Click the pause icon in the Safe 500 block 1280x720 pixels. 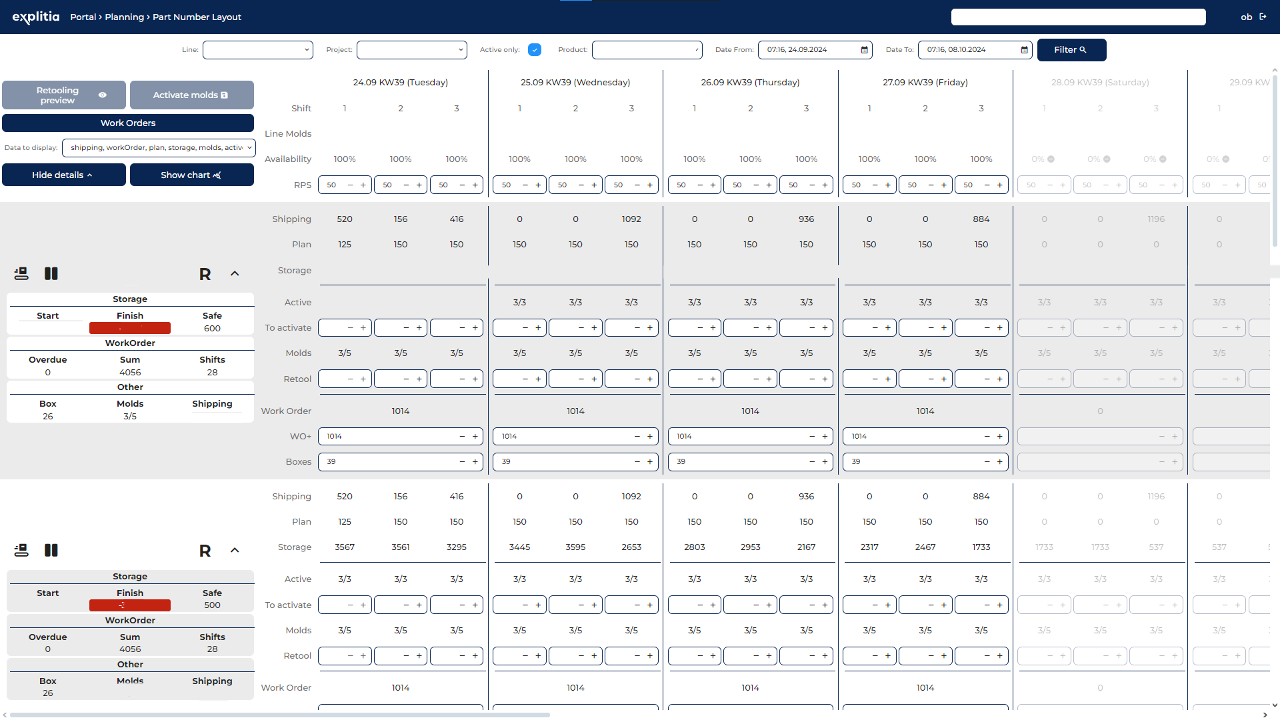[x=51, y=551]
